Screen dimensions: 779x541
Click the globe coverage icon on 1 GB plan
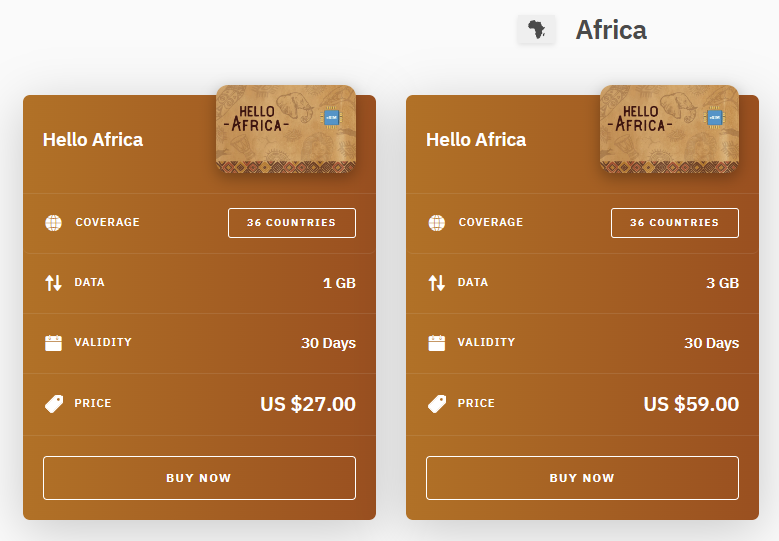point(54,223)
